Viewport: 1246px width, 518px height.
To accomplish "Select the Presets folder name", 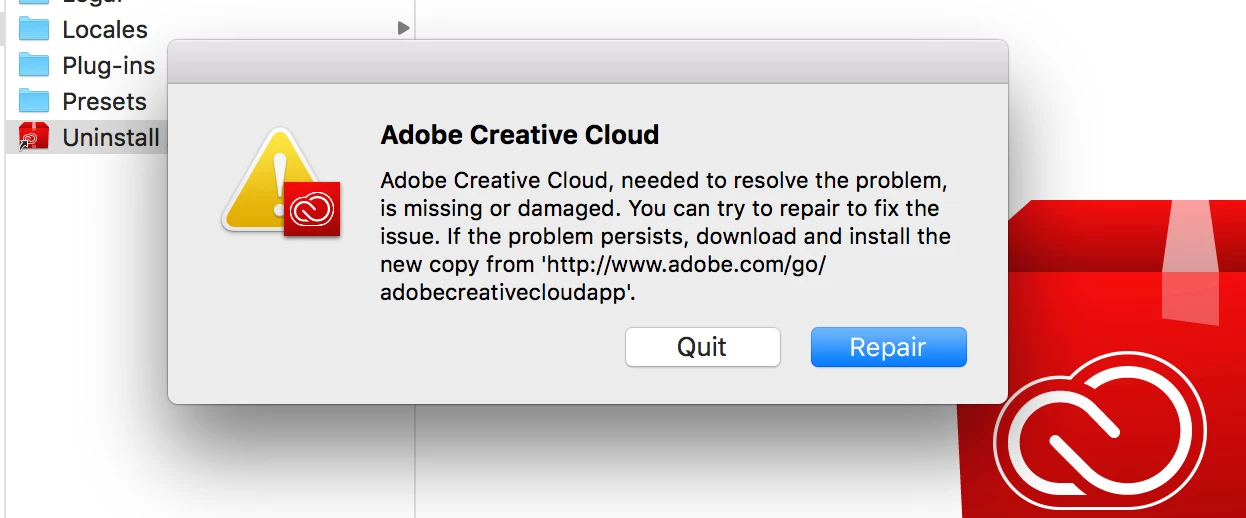I will click(x=104, y=102).
